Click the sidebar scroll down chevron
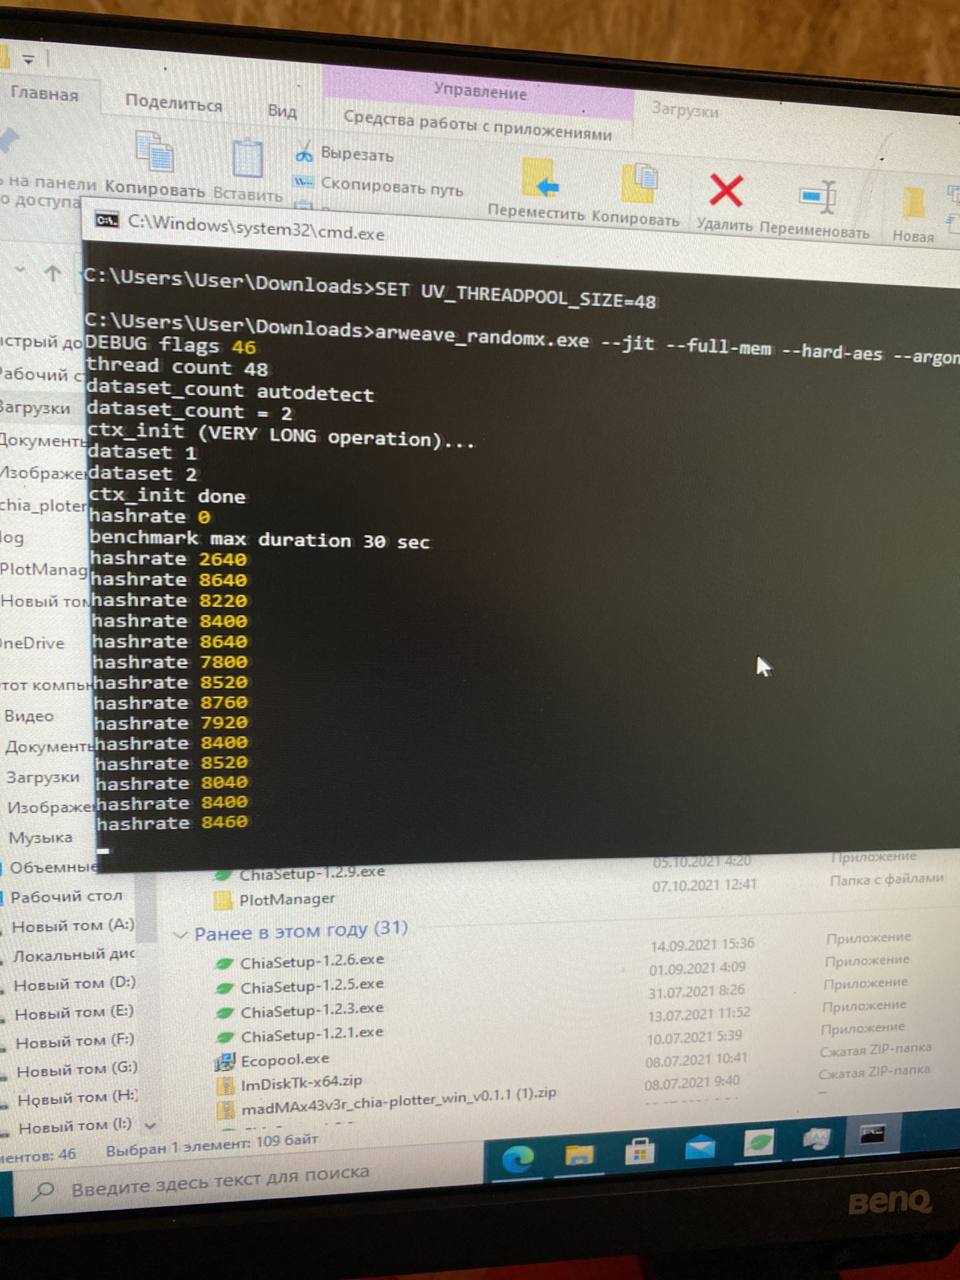Screen dimensions: 960x1280 tap(150, 1125)
